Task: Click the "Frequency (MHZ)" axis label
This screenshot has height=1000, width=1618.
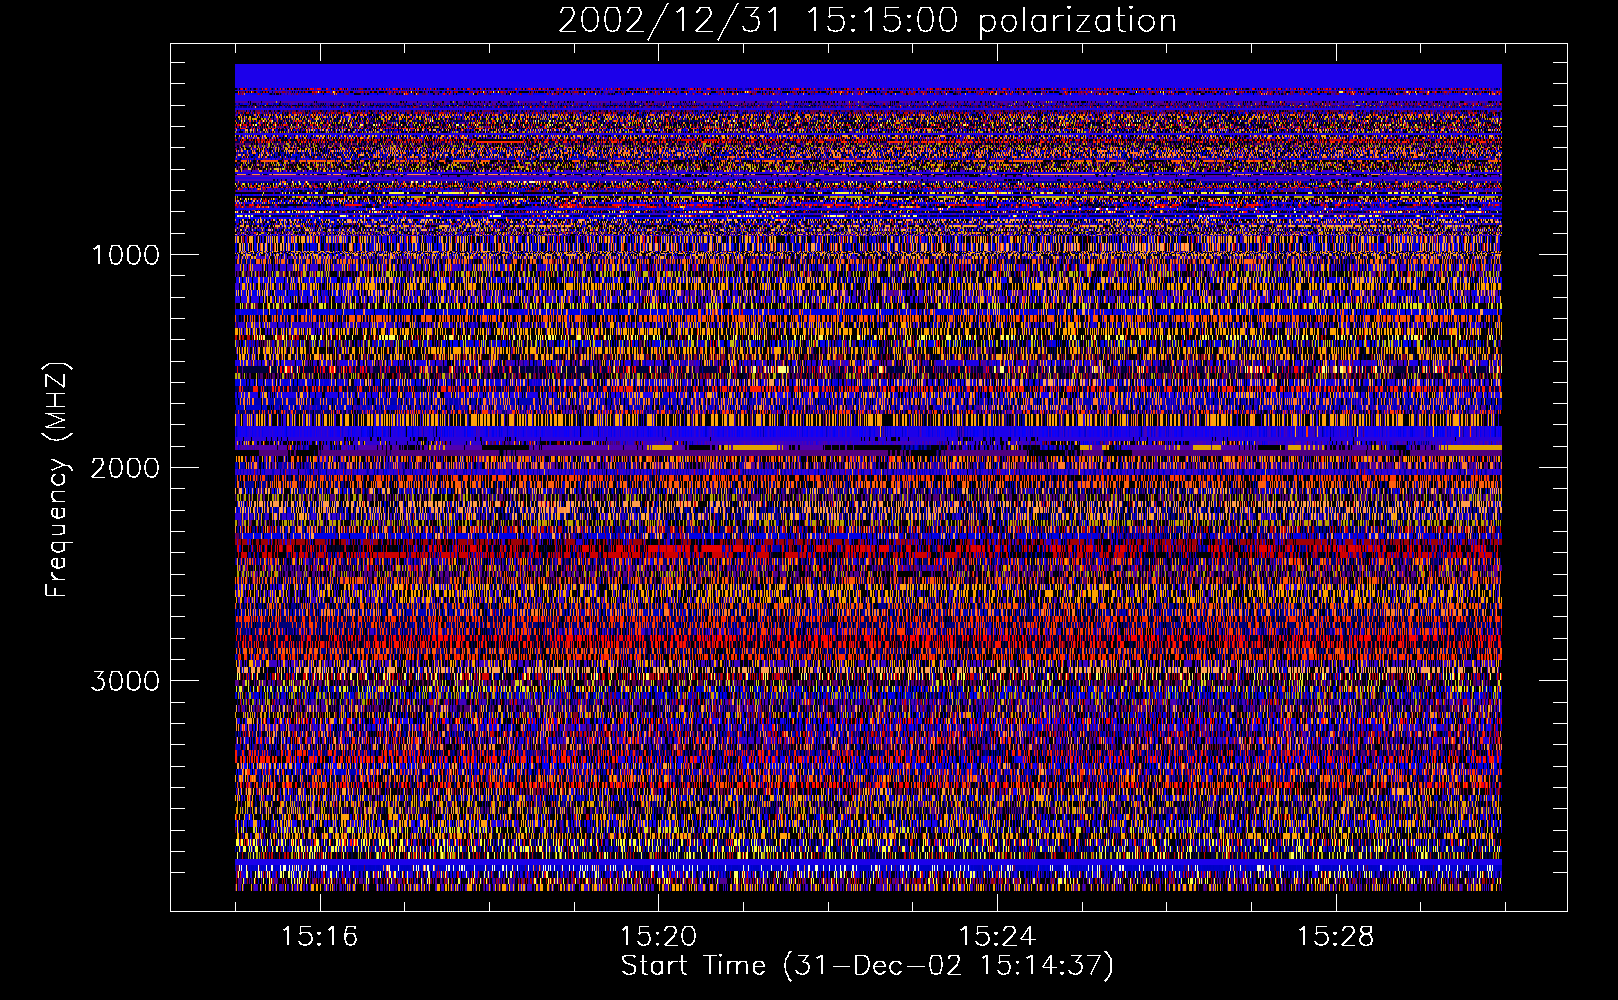Action: click(x=57, y=480)
